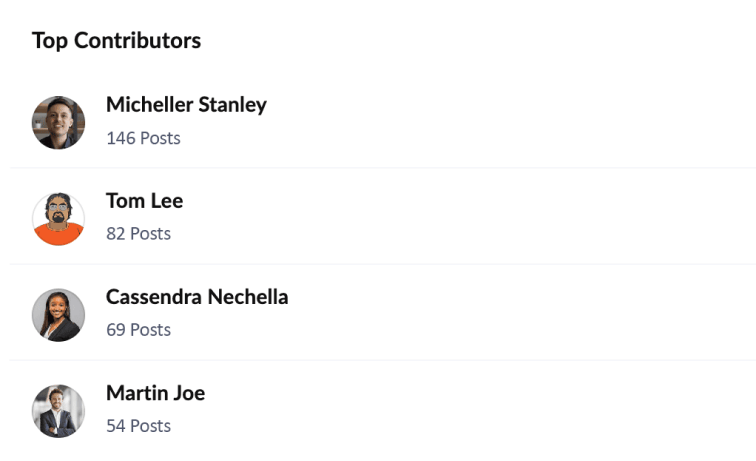
Task: Click the Tom Lee name
Action: (144, 201)
